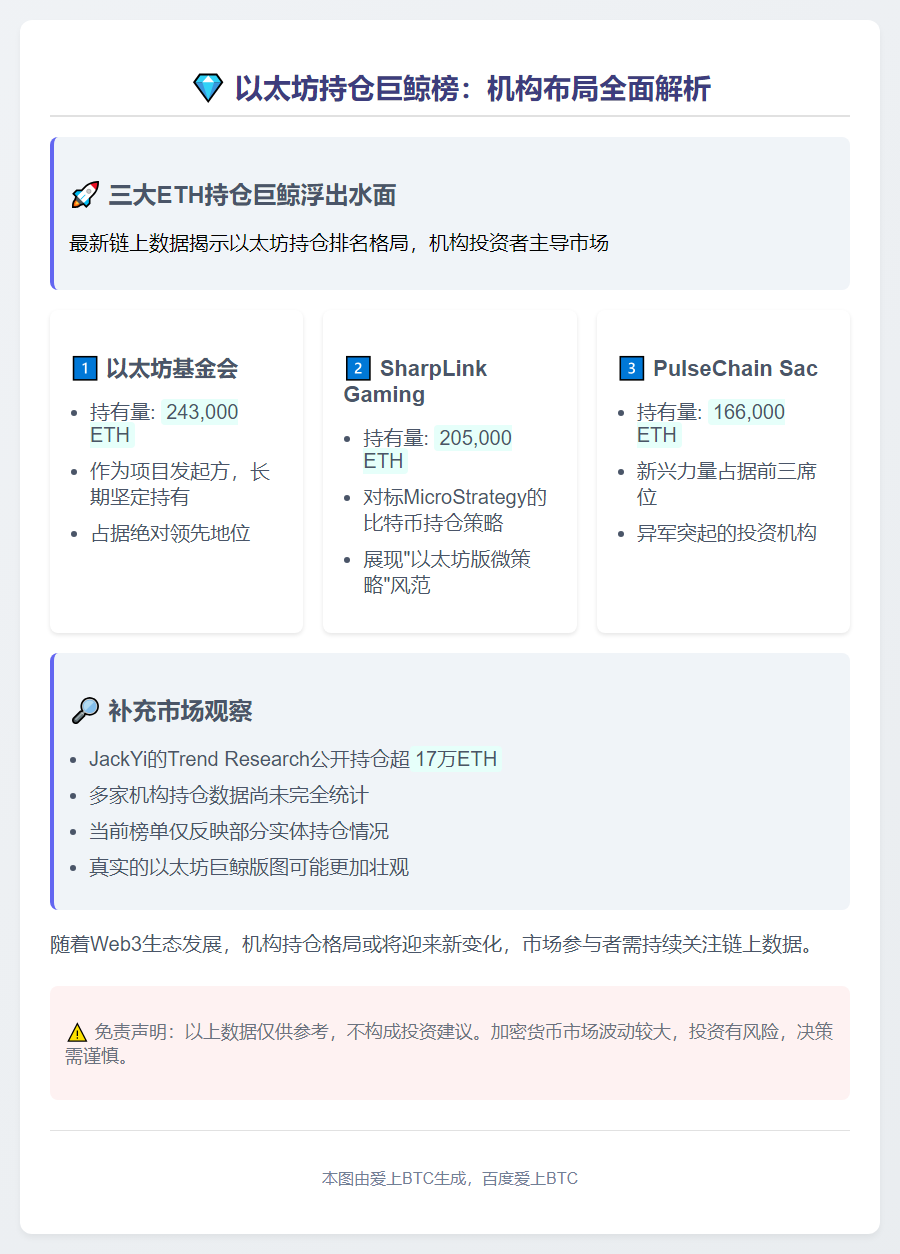This screenshot has width=900, height=1254.
Task: Click the SharpLink Gaming card heading
Action: (415, 381)
